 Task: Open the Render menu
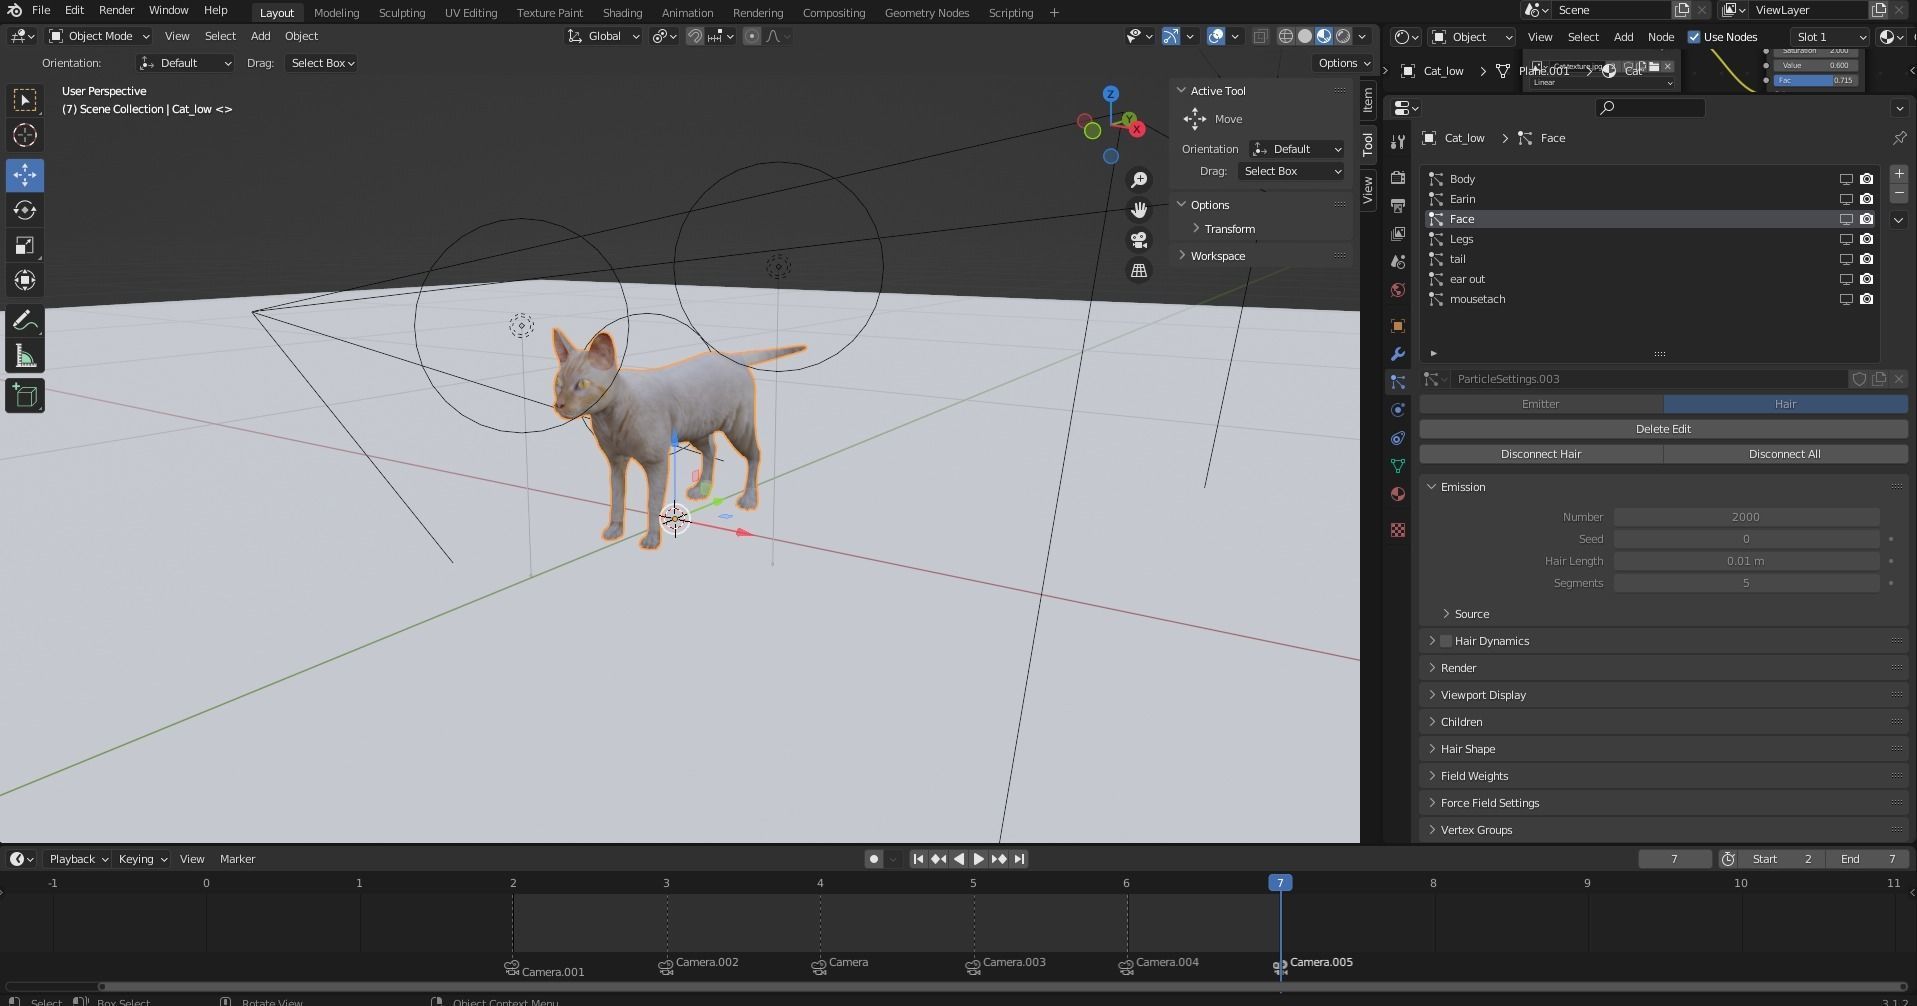click(x=116, y=10)
